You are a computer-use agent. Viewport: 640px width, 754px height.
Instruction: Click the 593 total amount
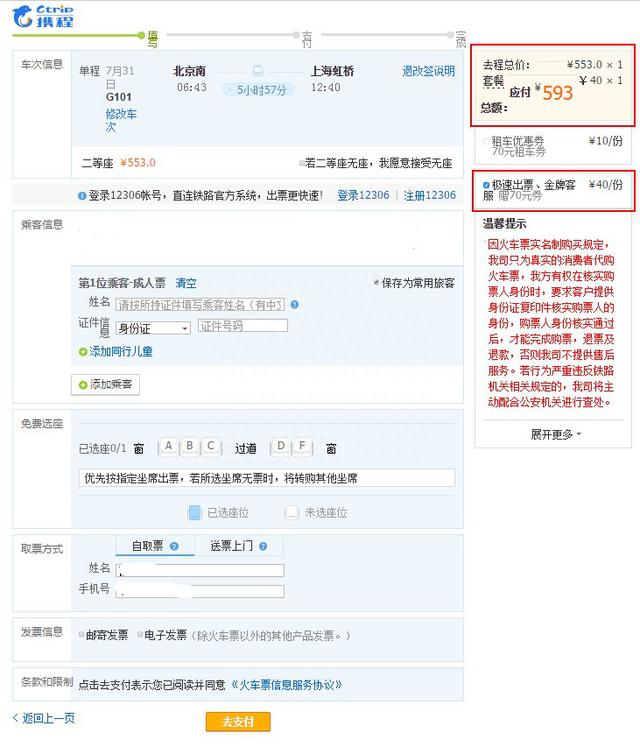557,93
